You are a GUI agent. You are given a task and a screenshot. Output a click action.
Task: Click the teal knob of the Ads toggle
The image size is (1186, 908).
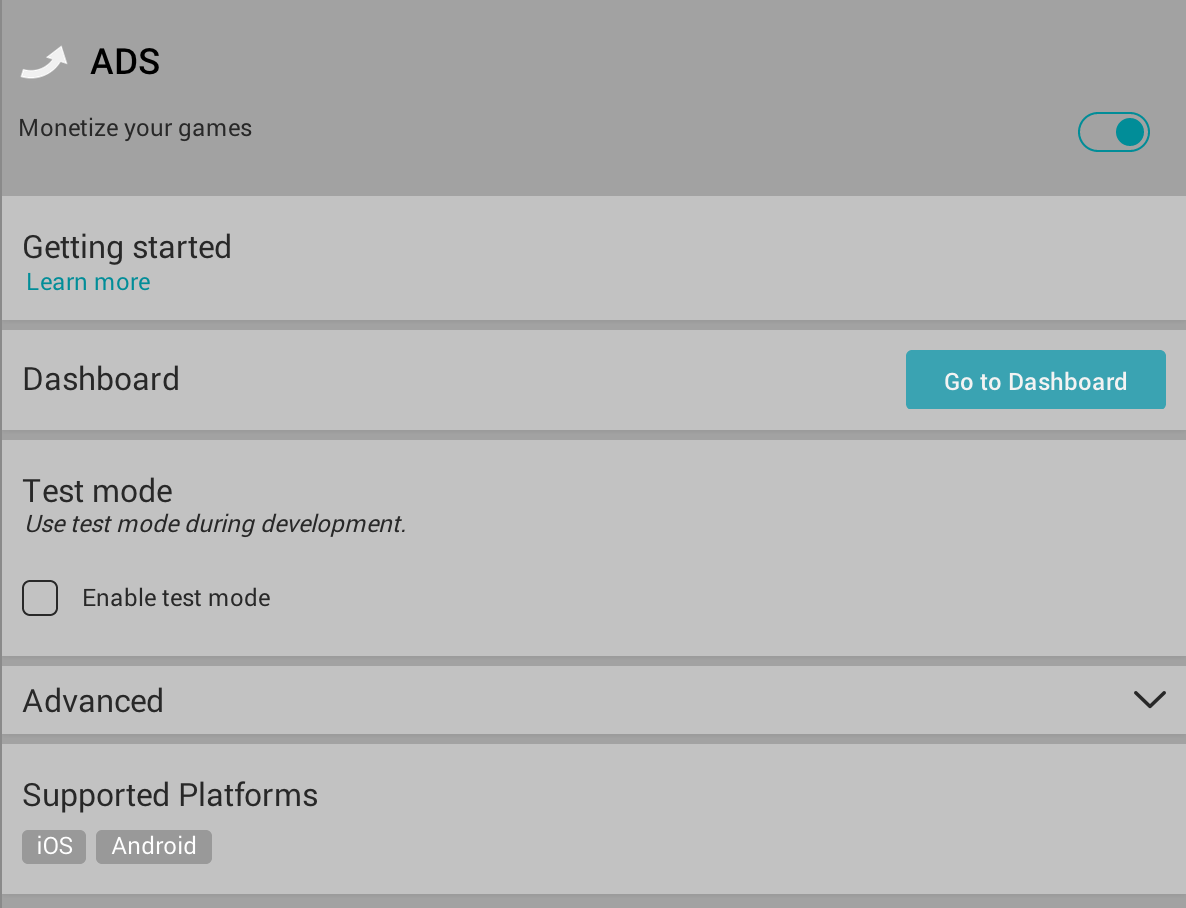(x=1130, y=132)
